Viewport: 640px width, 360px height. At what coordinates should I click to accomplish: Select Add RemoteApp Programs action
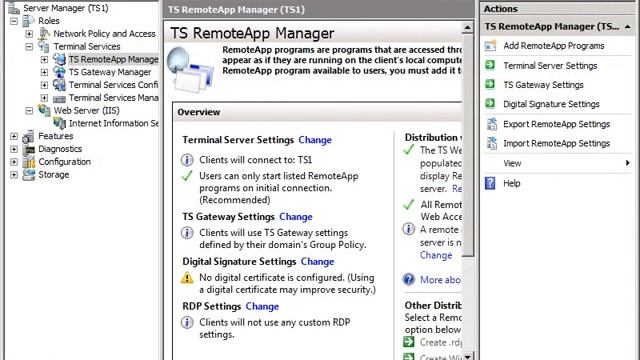coord(553,46)
